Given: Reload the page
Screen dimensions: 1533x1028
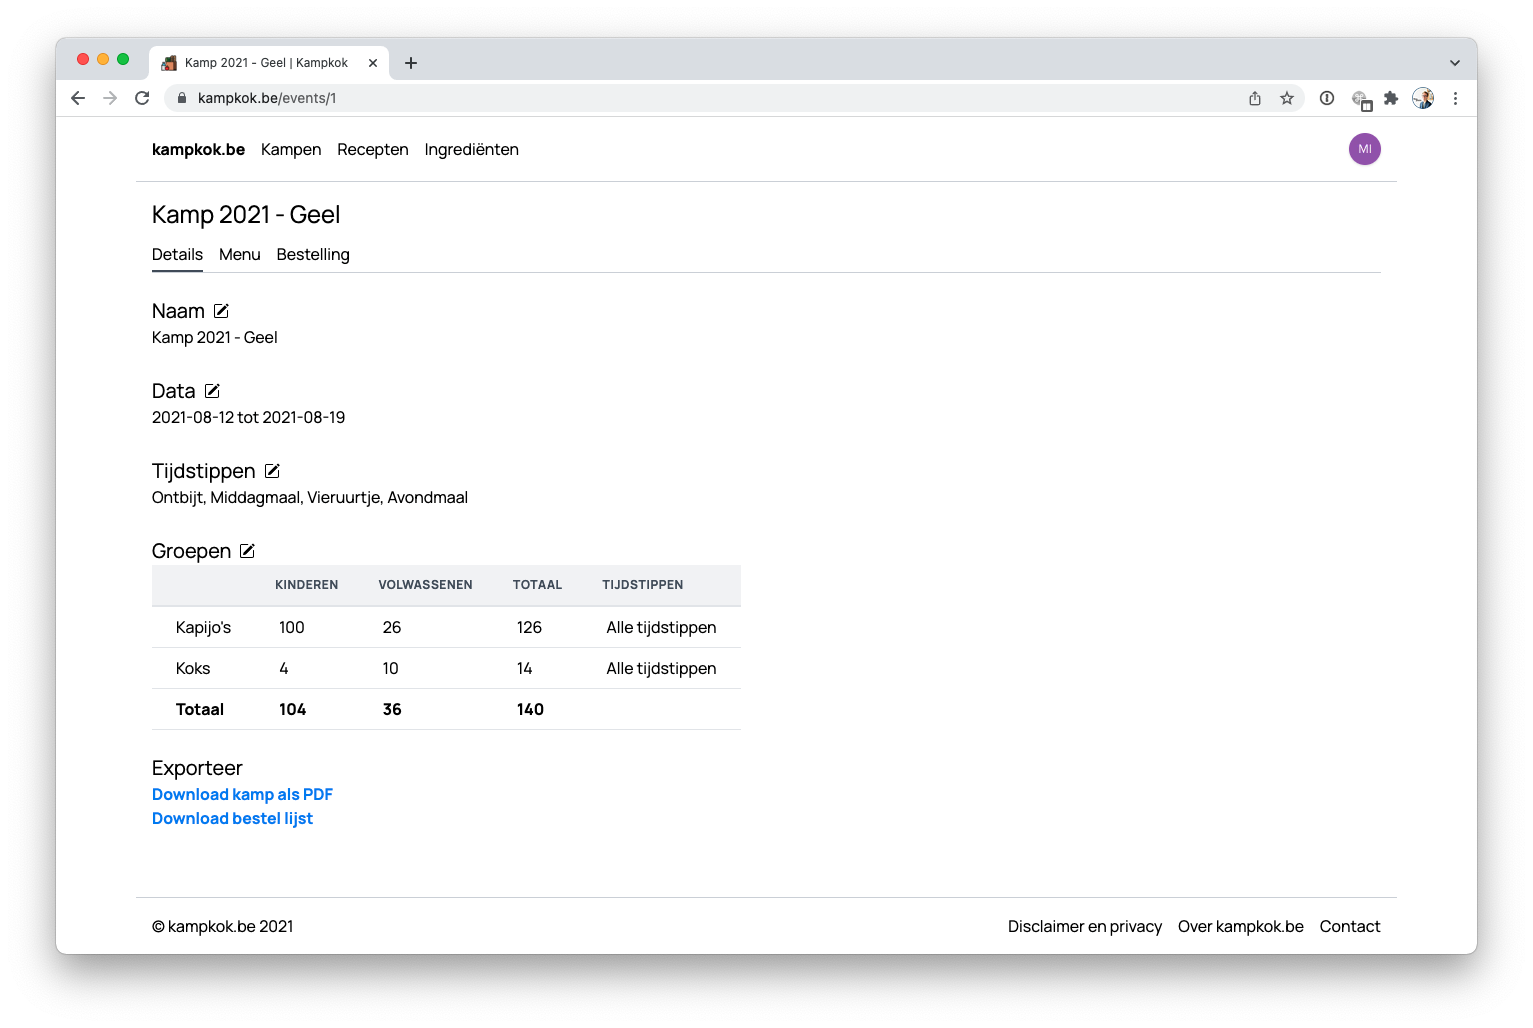Looking at the screenshot, I should (142, 98).
